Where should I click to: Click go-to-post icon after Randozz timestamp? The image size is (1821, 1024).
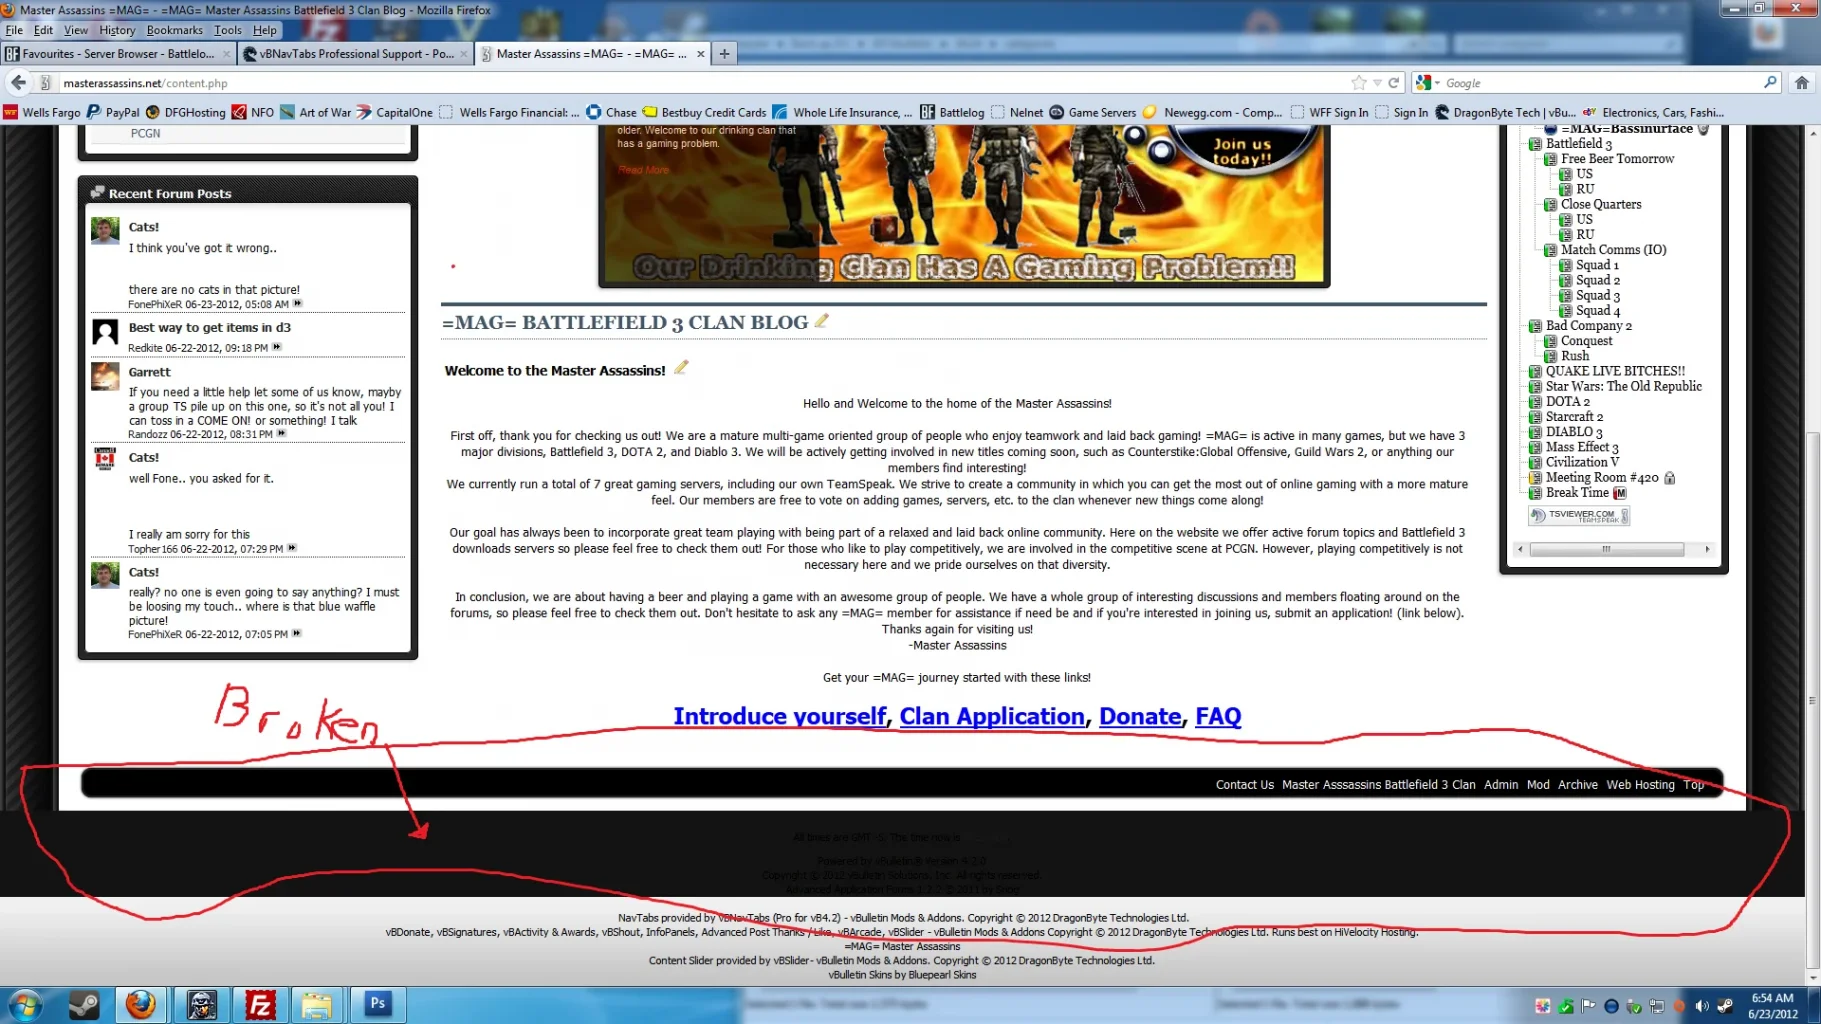pyautogui.click(x=281, y=433)
